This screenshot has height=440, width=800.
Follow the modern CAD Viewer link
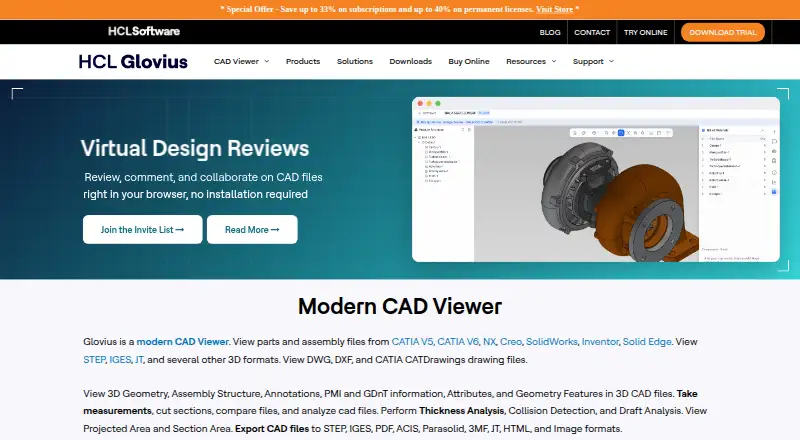(x=182, y=341)
